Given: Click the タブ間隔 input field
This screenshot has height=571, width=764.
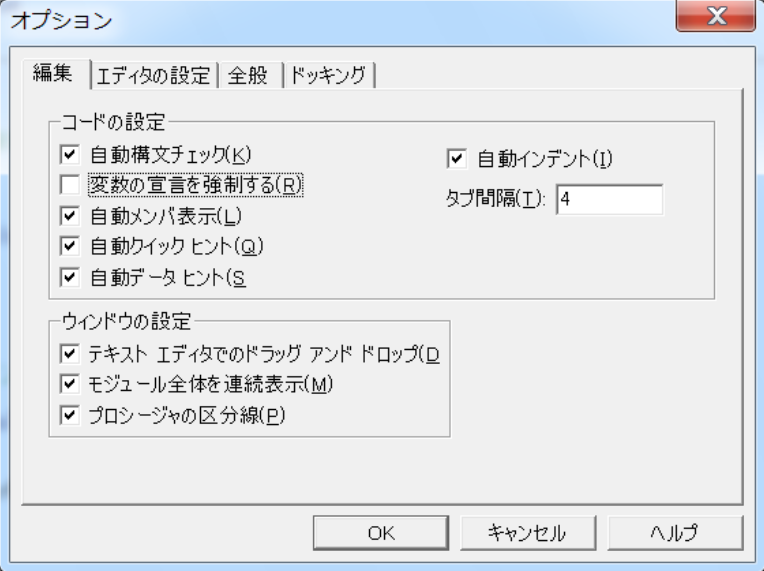Looking at the screenshot, I should click(609, 199).
